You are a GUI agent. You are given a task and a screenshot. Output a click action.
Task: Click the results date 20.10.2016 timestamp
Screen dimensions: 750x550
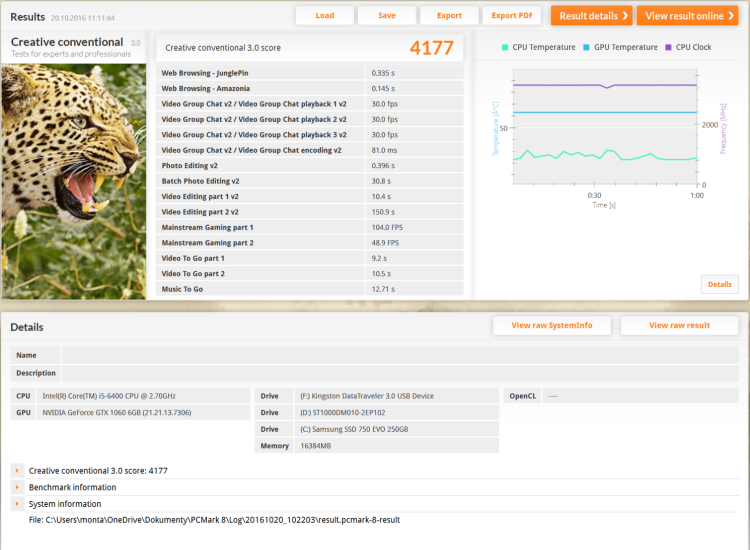click(83, 18)
